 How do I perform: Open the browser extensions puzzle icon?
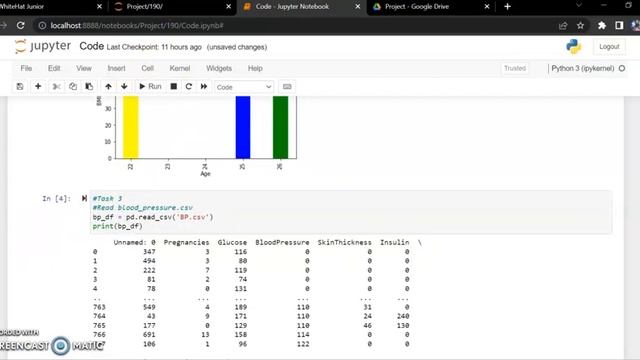(x=602, y=26)
